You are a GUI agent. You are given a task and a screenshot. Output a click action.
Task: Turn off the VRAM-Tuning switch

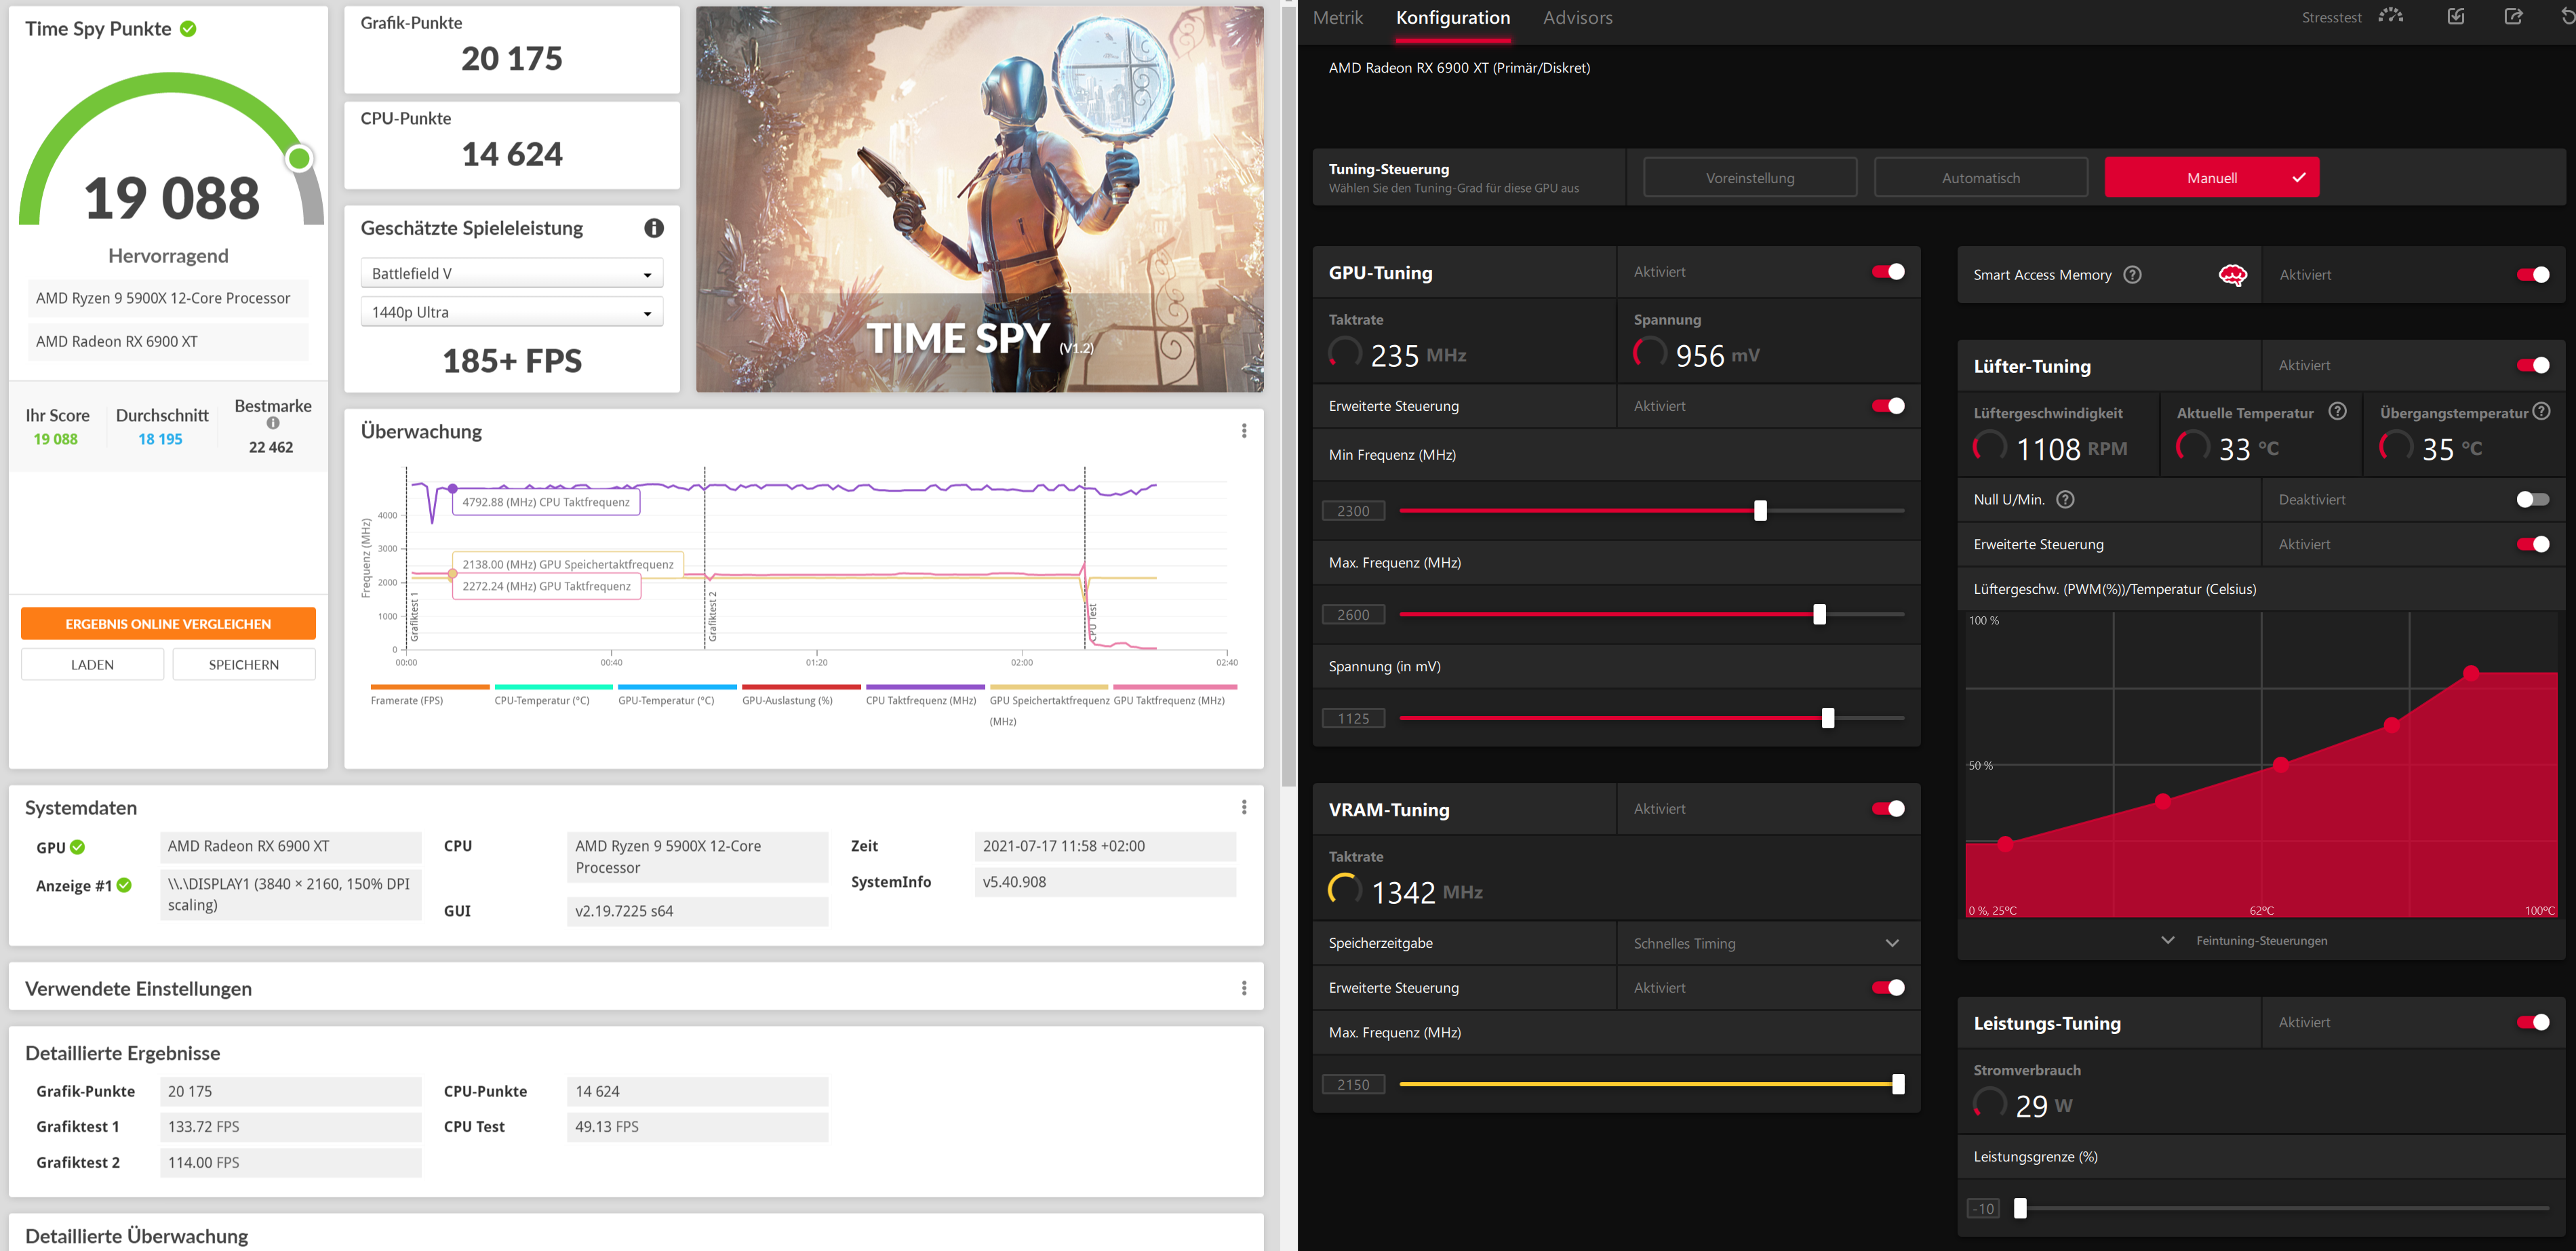pyautogui.click(x=1887, y=809)
